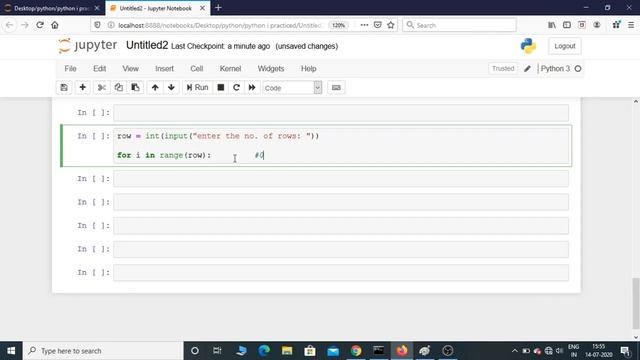This screenshot has width=640, height=360.
Task: Paste cells below icon
Action: [x=135, y=87]
